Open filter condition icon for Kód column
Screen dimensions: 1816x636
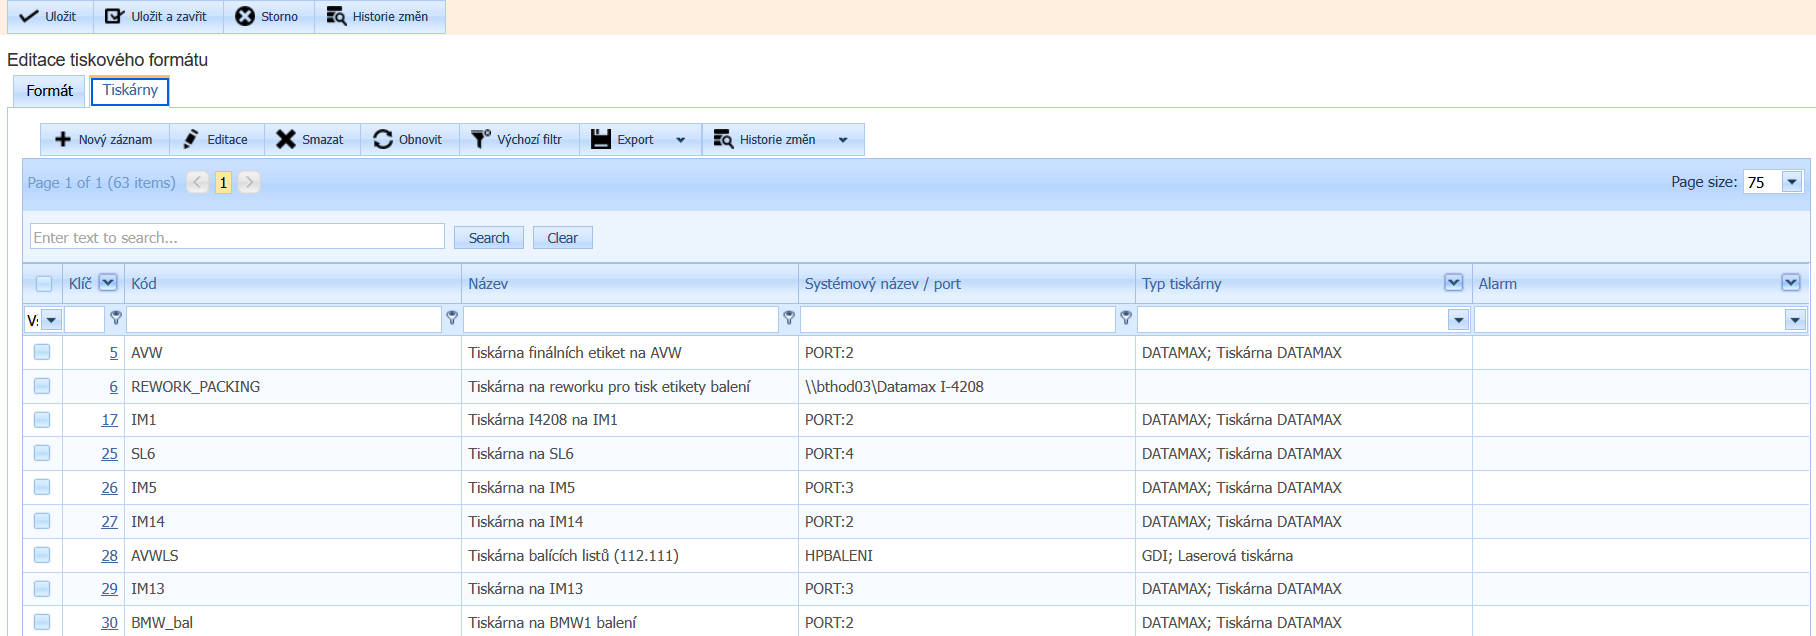(x=452, y=318)
